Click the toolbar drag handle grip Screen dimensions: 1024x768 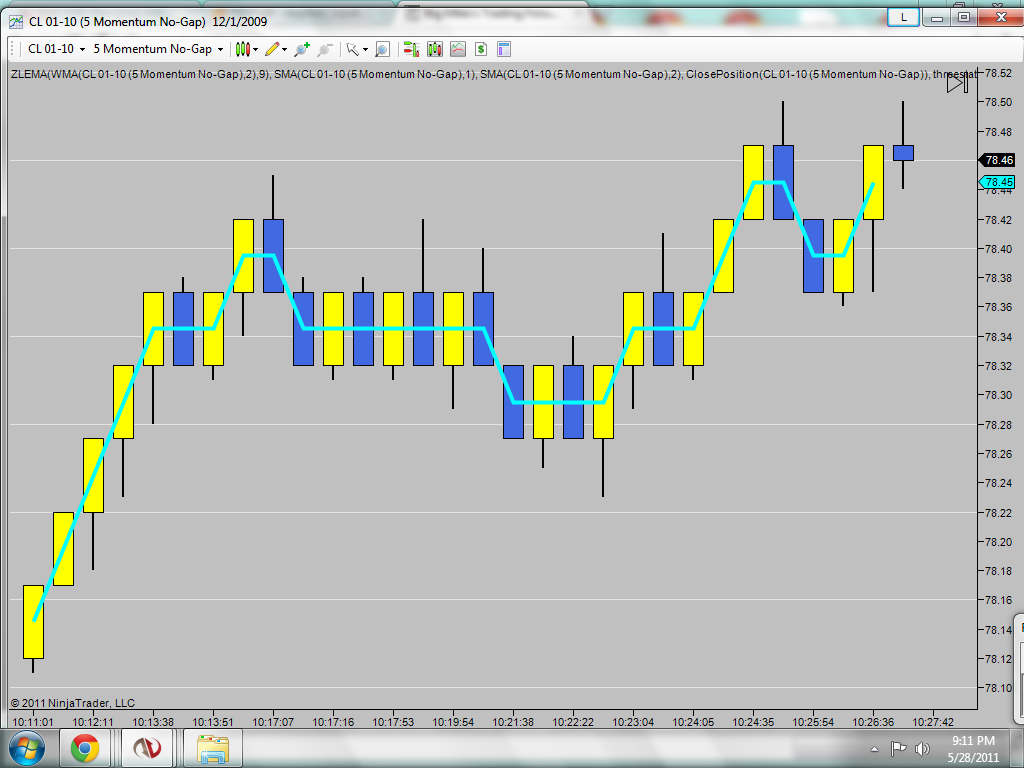coord(13,49)
